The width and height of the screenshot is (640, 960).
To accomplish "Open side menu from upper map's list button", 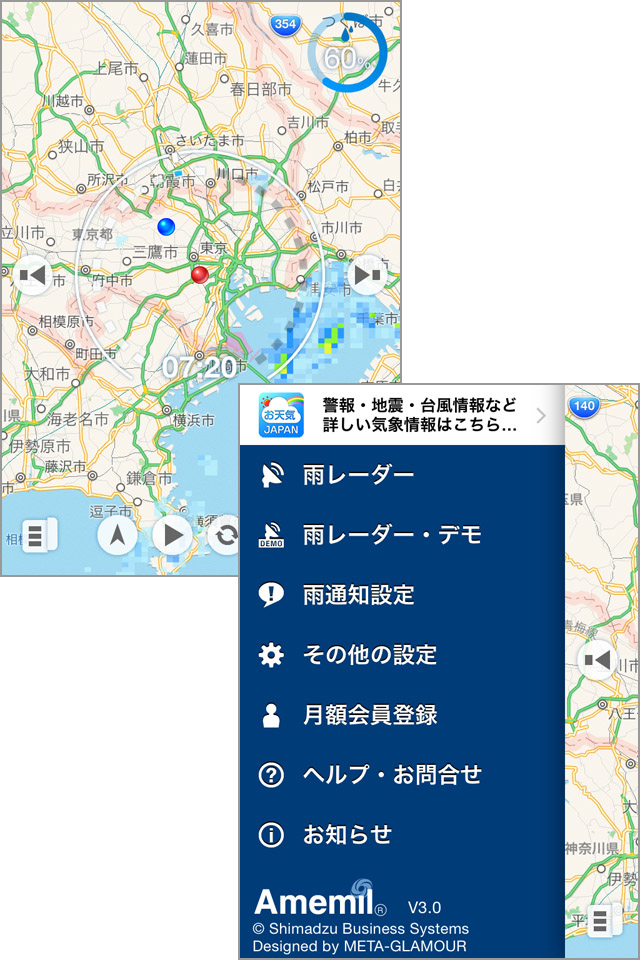I will pos(37,535).
